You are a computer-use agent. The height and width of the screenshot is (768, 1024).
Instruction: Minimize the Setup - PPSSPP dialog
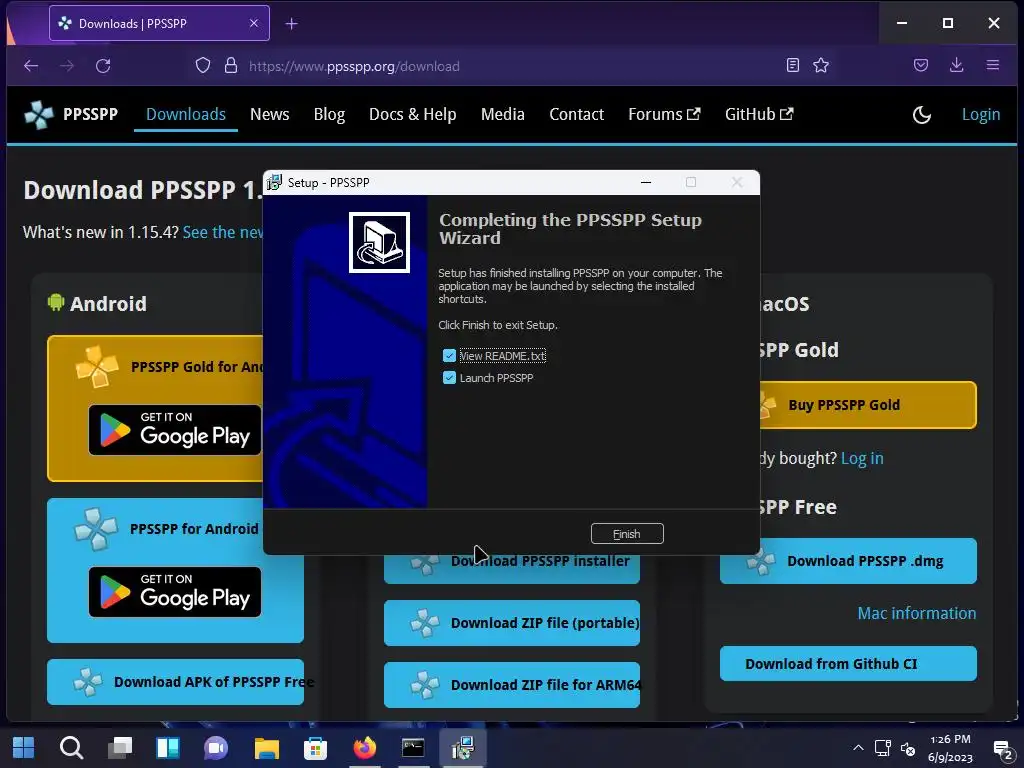[x=646, y=182]
